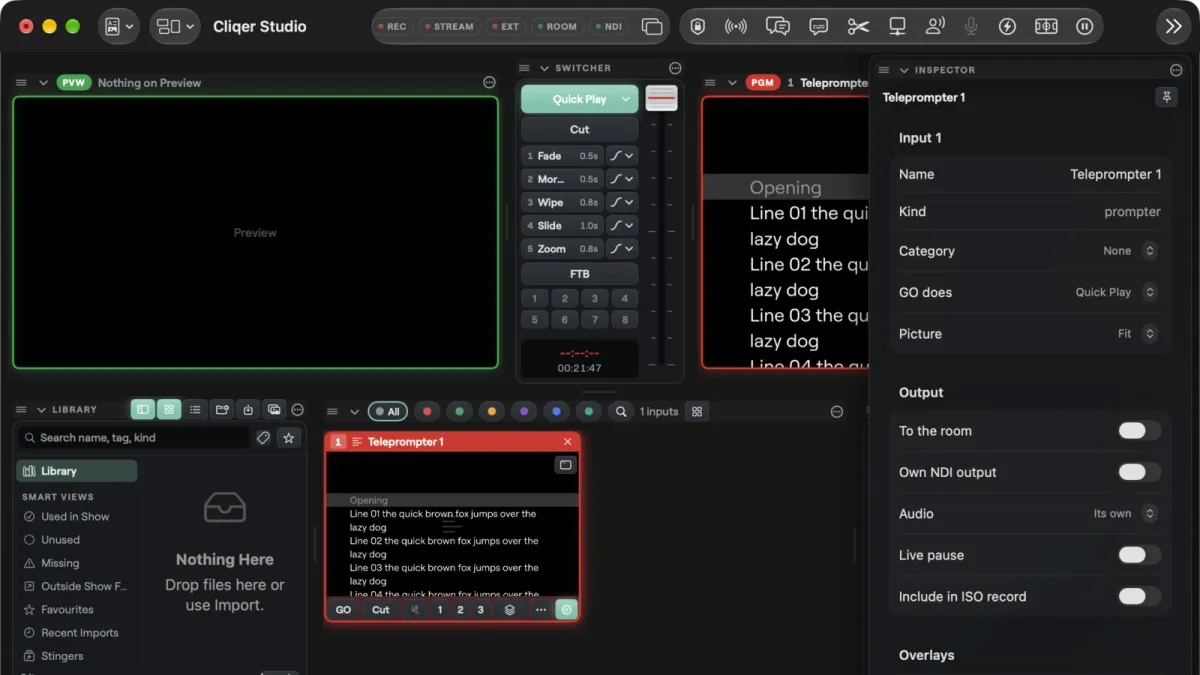Click the red input color filter dot
This screenshot has width=1200, height=675.
tap(427, 411)
